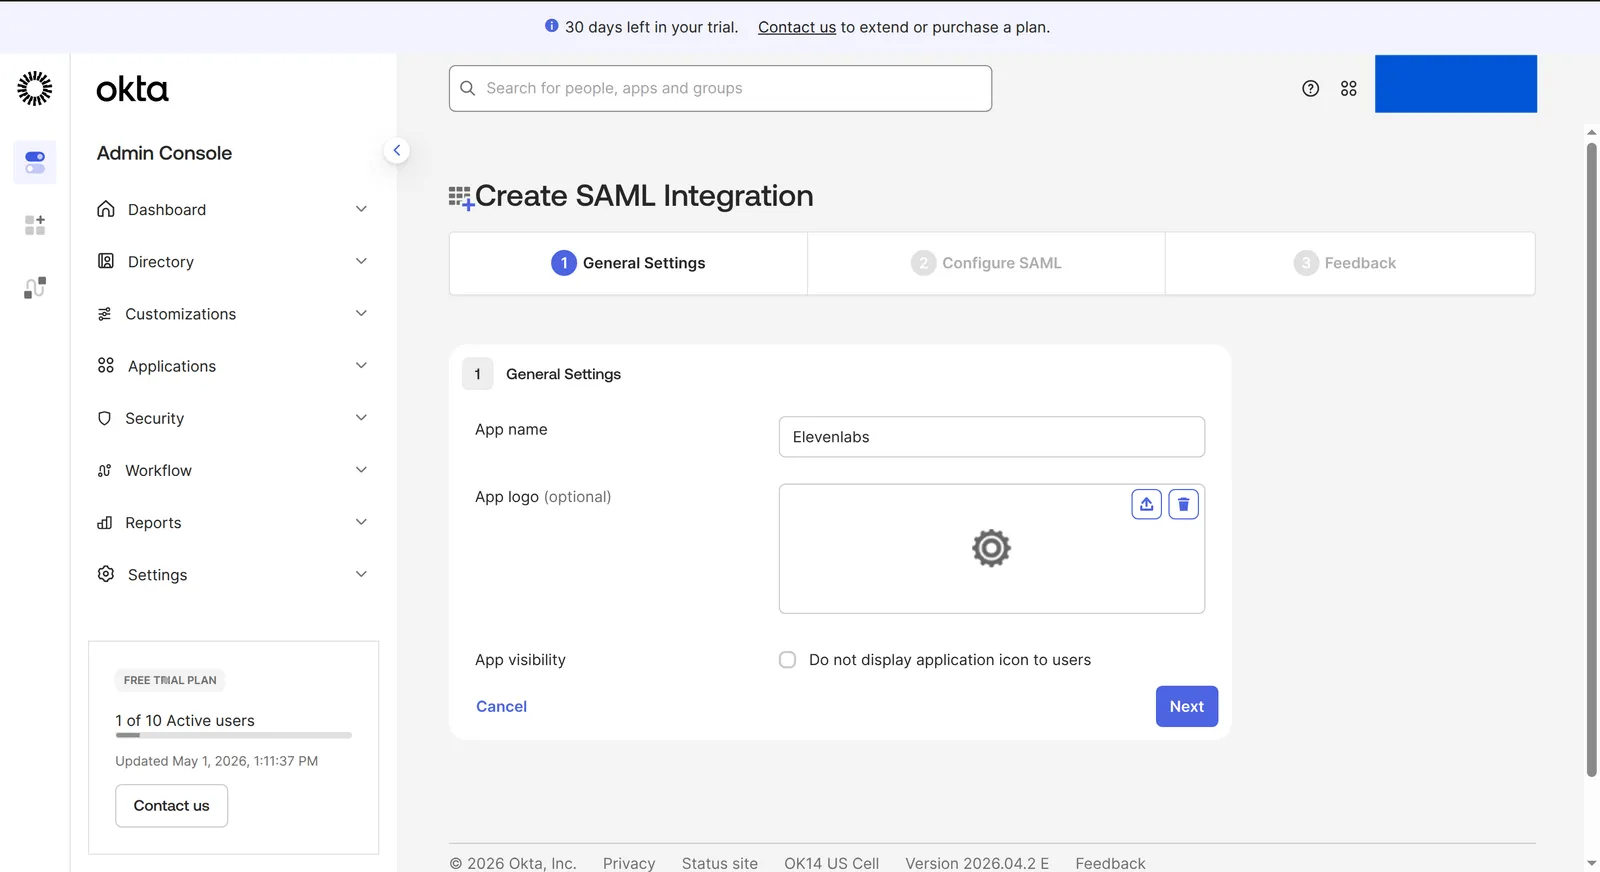Open the add-apps grid icon in left rail
This screenshot has width=1600, height=872.
[x=35, y=225]
